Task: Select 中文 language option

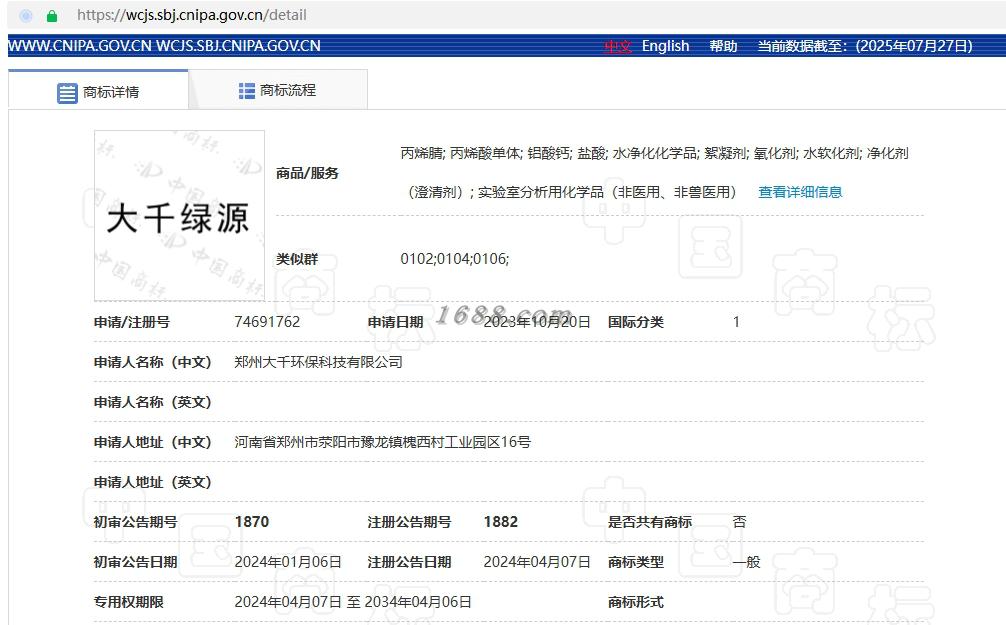Action: (618, 46)
